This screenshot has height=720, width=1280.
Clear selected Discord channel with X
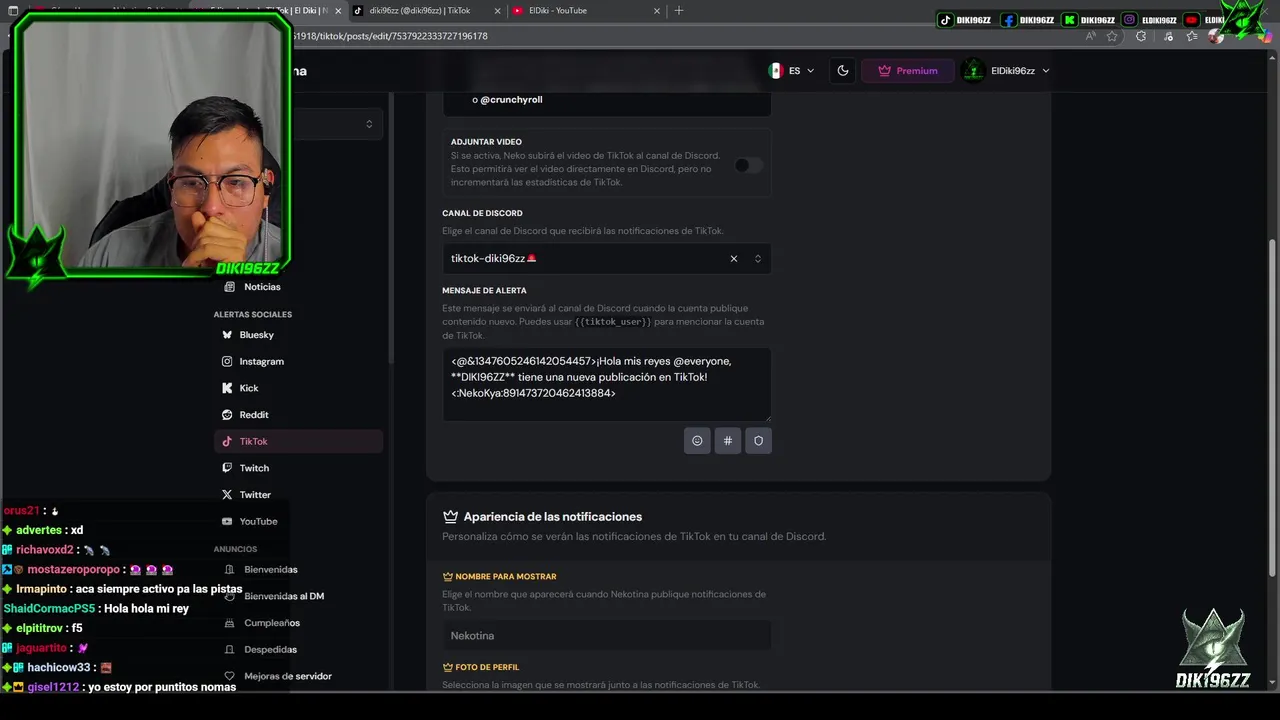pos(734,259)
